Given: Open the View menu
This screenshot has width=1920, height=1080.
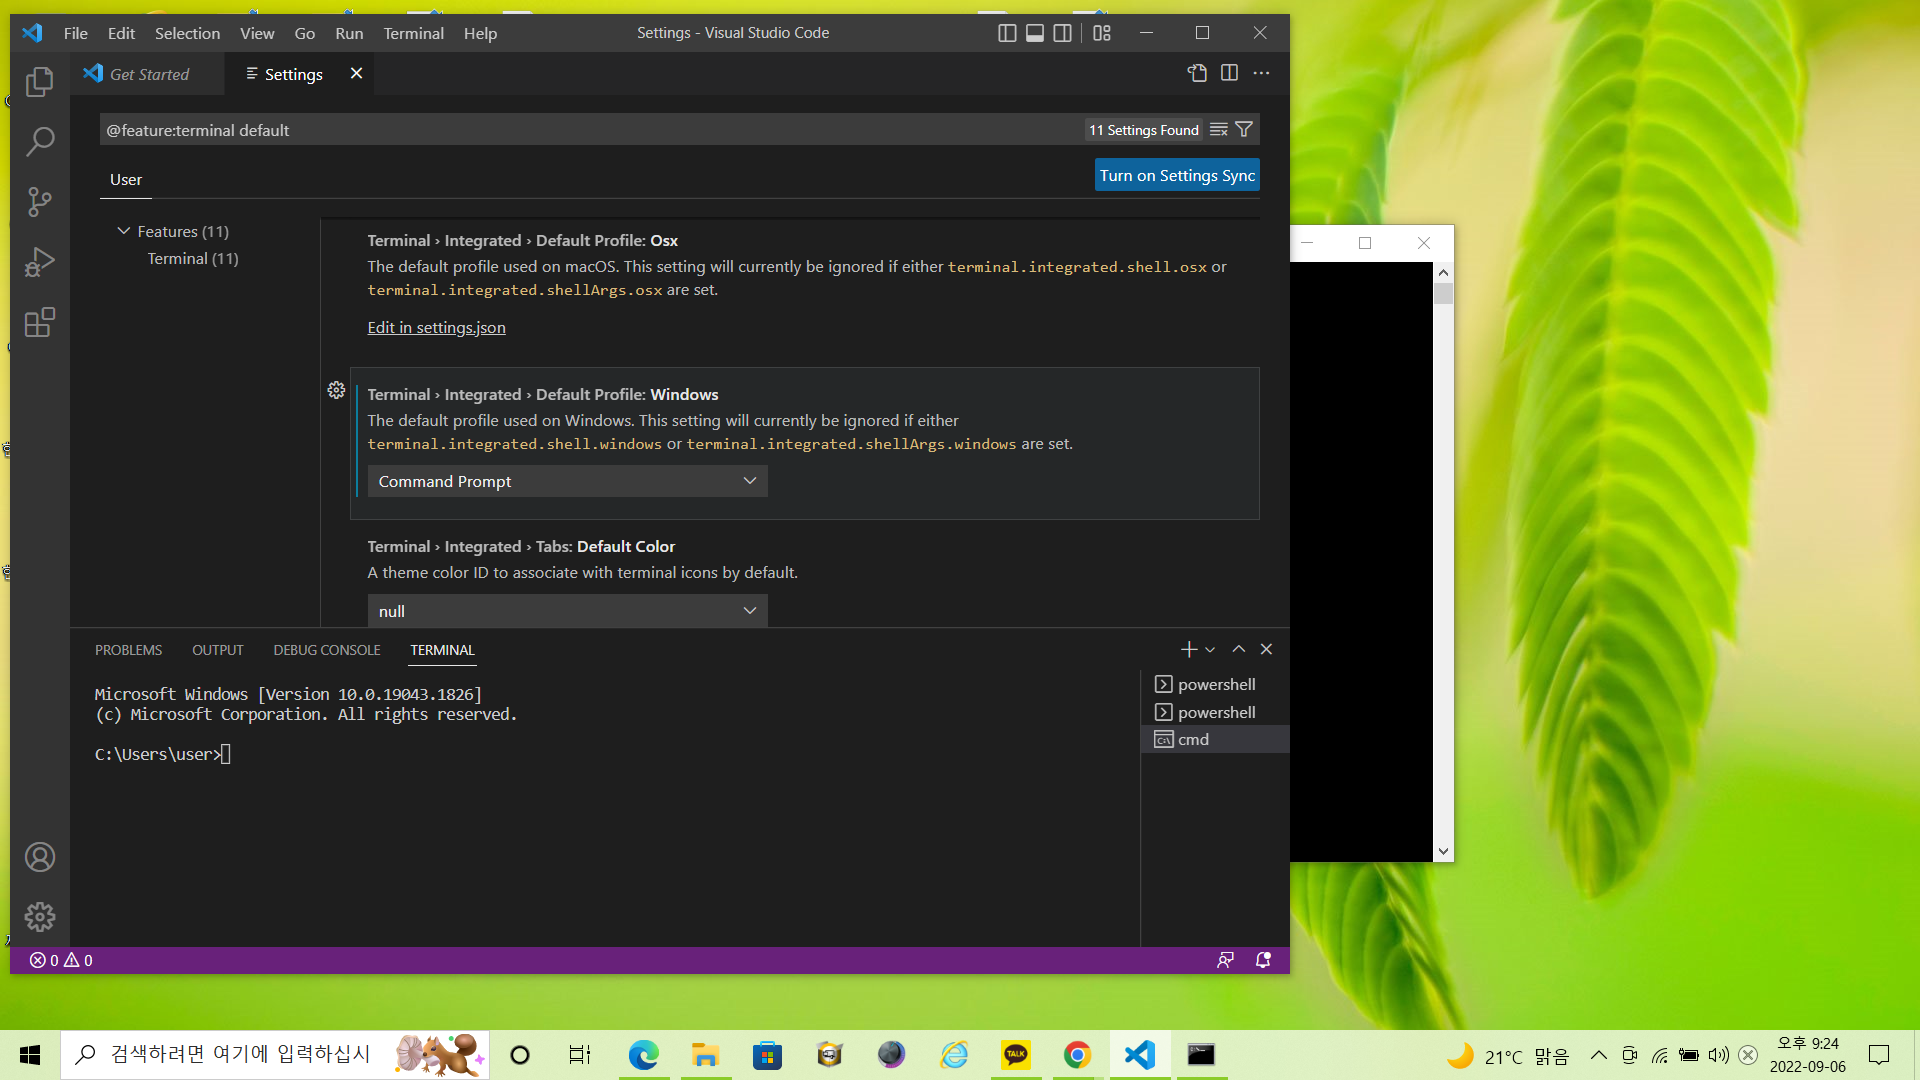Looking at the screenshot, I should pos(257,33).
